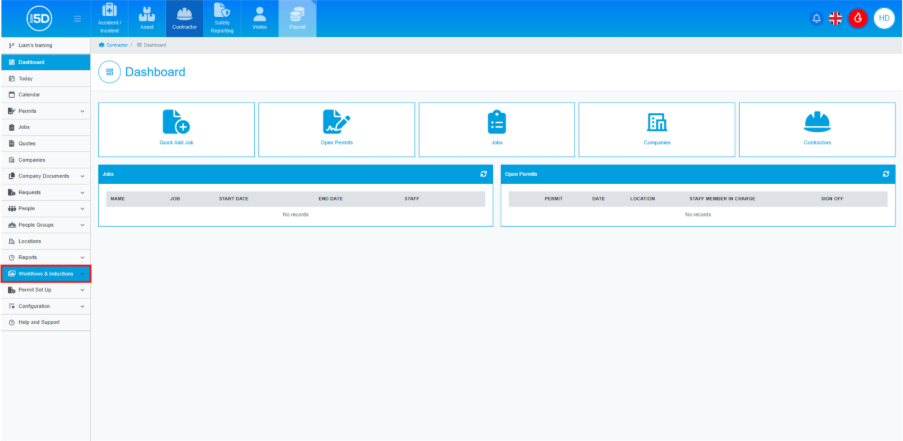Open the HD user profile avatar

click(x=883, y=18)
